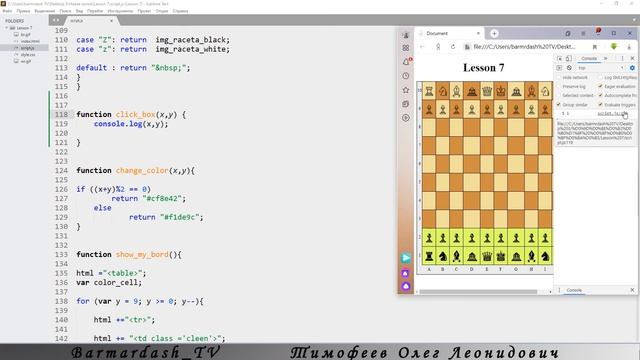Viewport: 640px width, 360px height.
Task: Toggle the Group similar checkbox
Action: pos(559,105)
